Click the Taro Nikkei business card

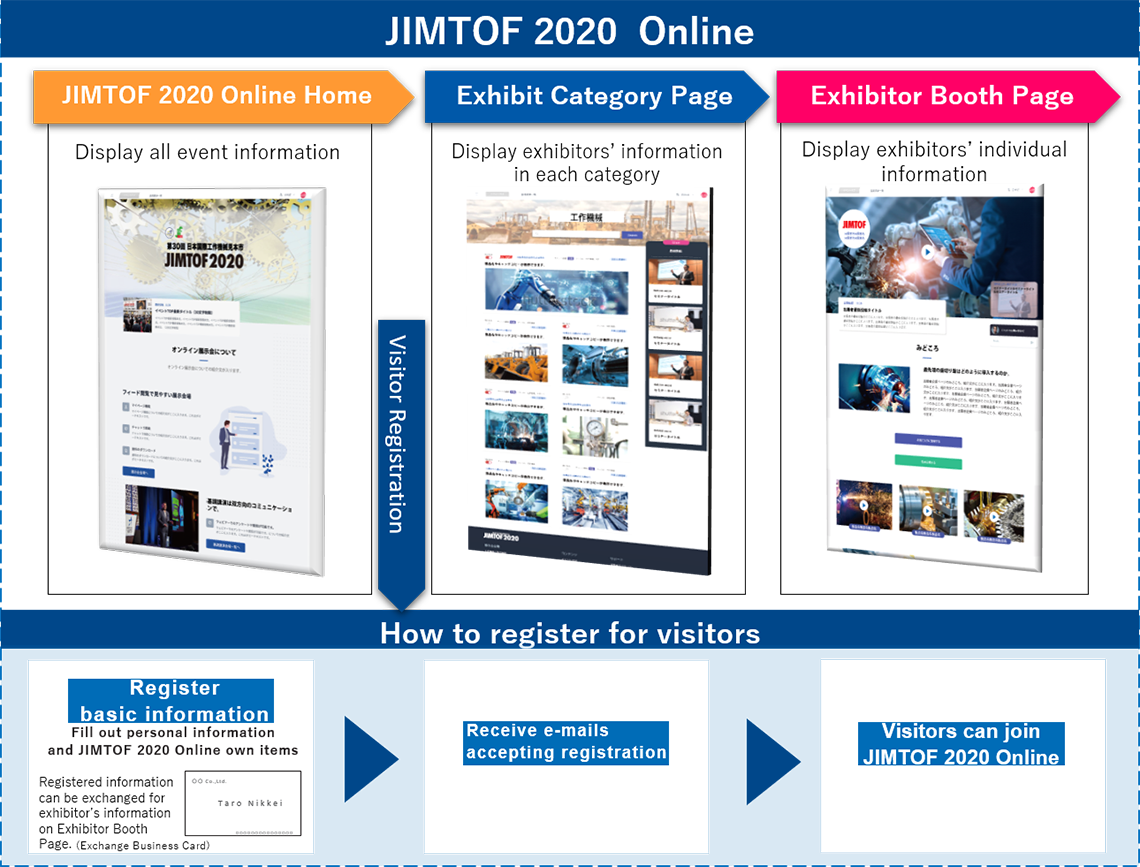pos(243,803)
